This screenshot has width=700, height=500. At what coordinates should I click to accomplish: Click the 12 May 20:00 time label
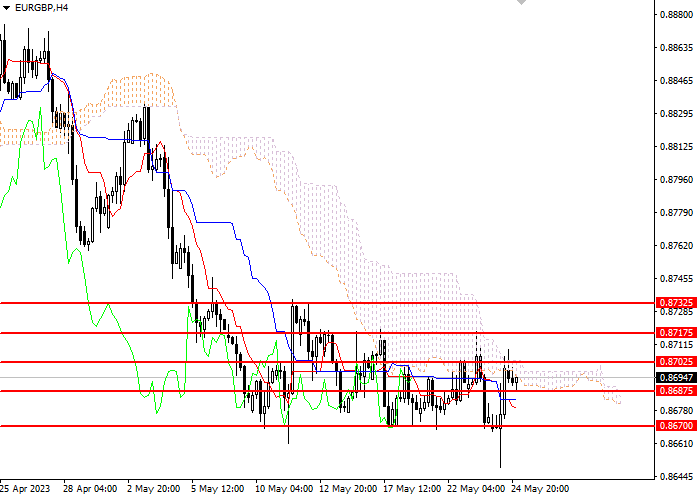(x=349, y=489)
